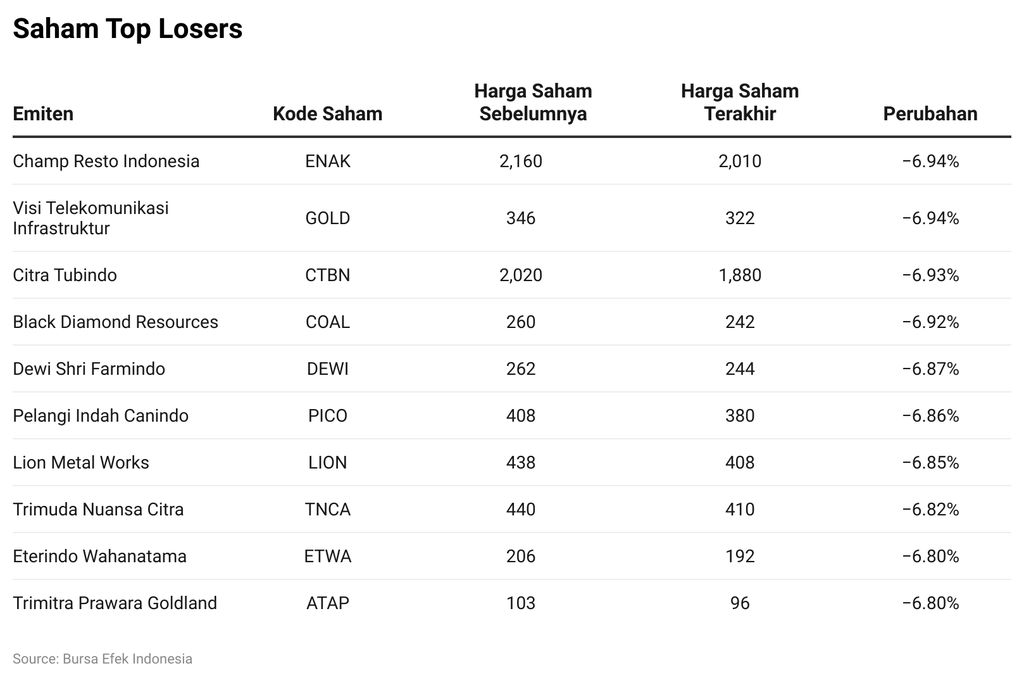This screenshot has height=680, width=1024.
Task: Click the Kode Saham column header
Action: pyautogui.click(x=327, y=114)
